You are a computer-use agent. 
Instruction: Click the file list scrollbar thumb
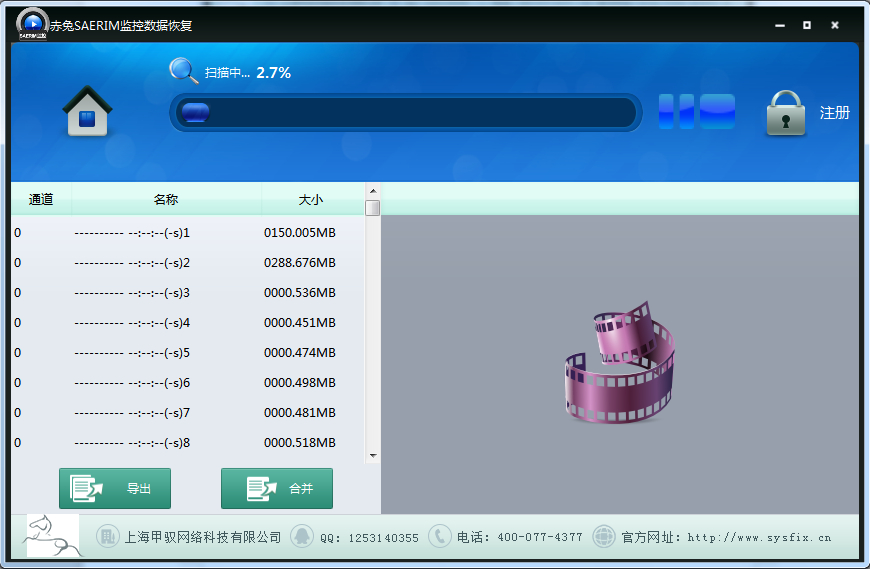[x=373, y=208]
